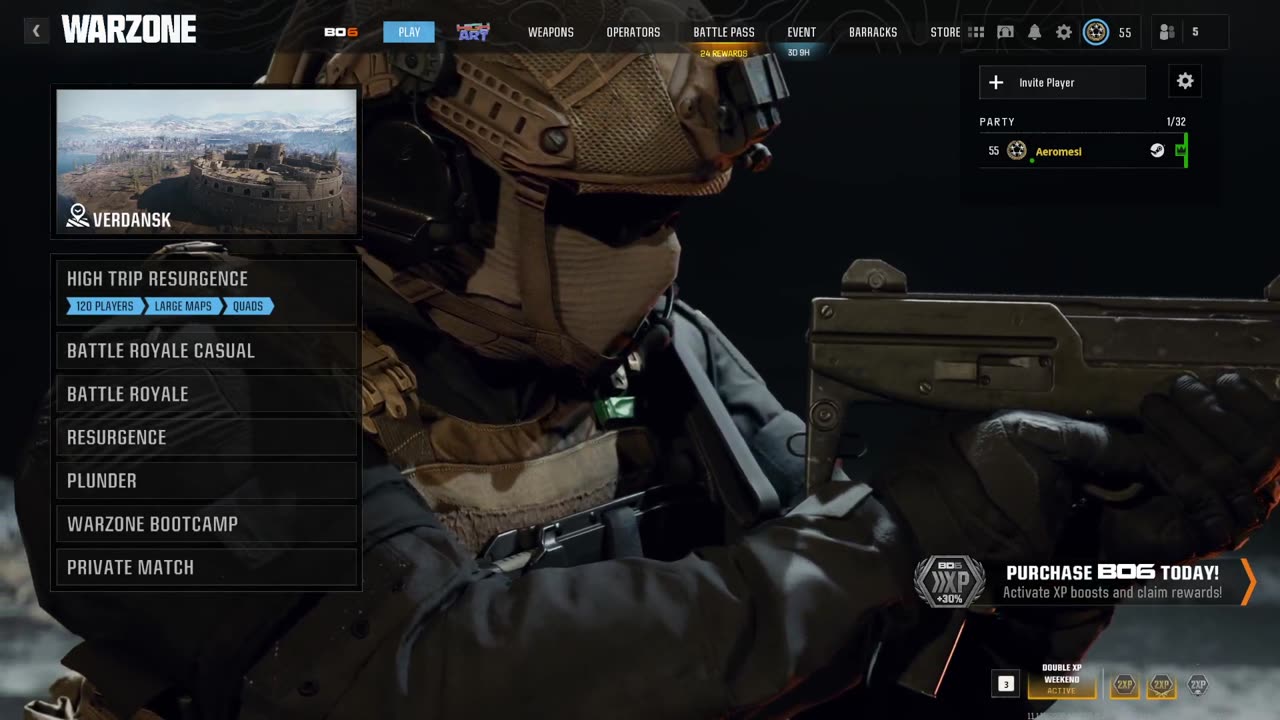Select Battle Royale Casual mode
Image resolution: width=1280 pixels, height=720 pixels.
tap(207, 351)
